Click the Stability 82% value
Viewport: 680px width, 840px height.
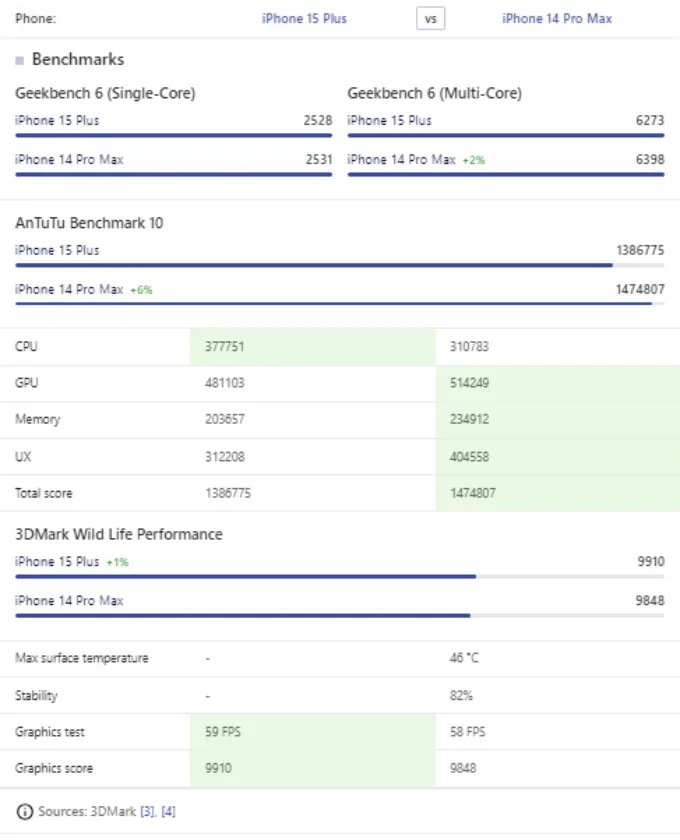(461, 695)
